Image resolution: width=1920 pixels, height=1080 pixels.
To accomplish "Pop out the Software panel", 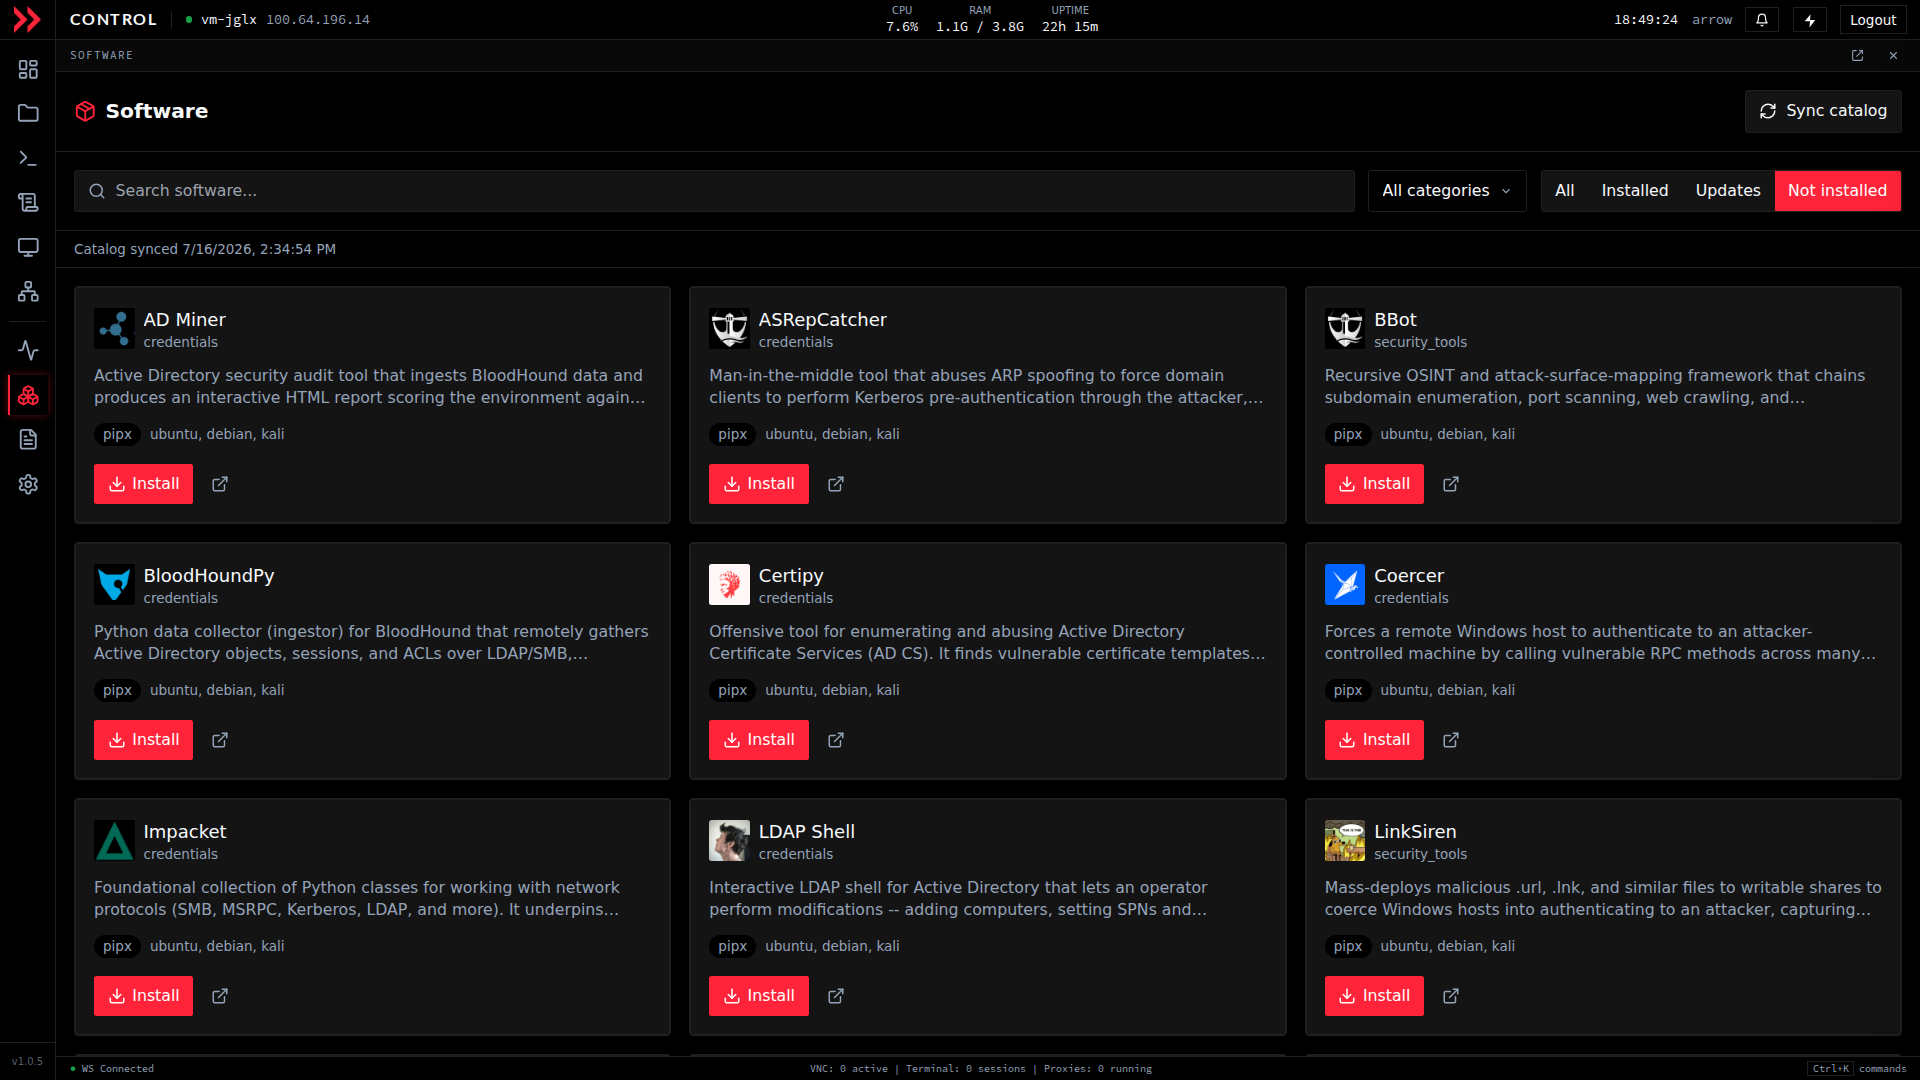I will [1857, 56].
